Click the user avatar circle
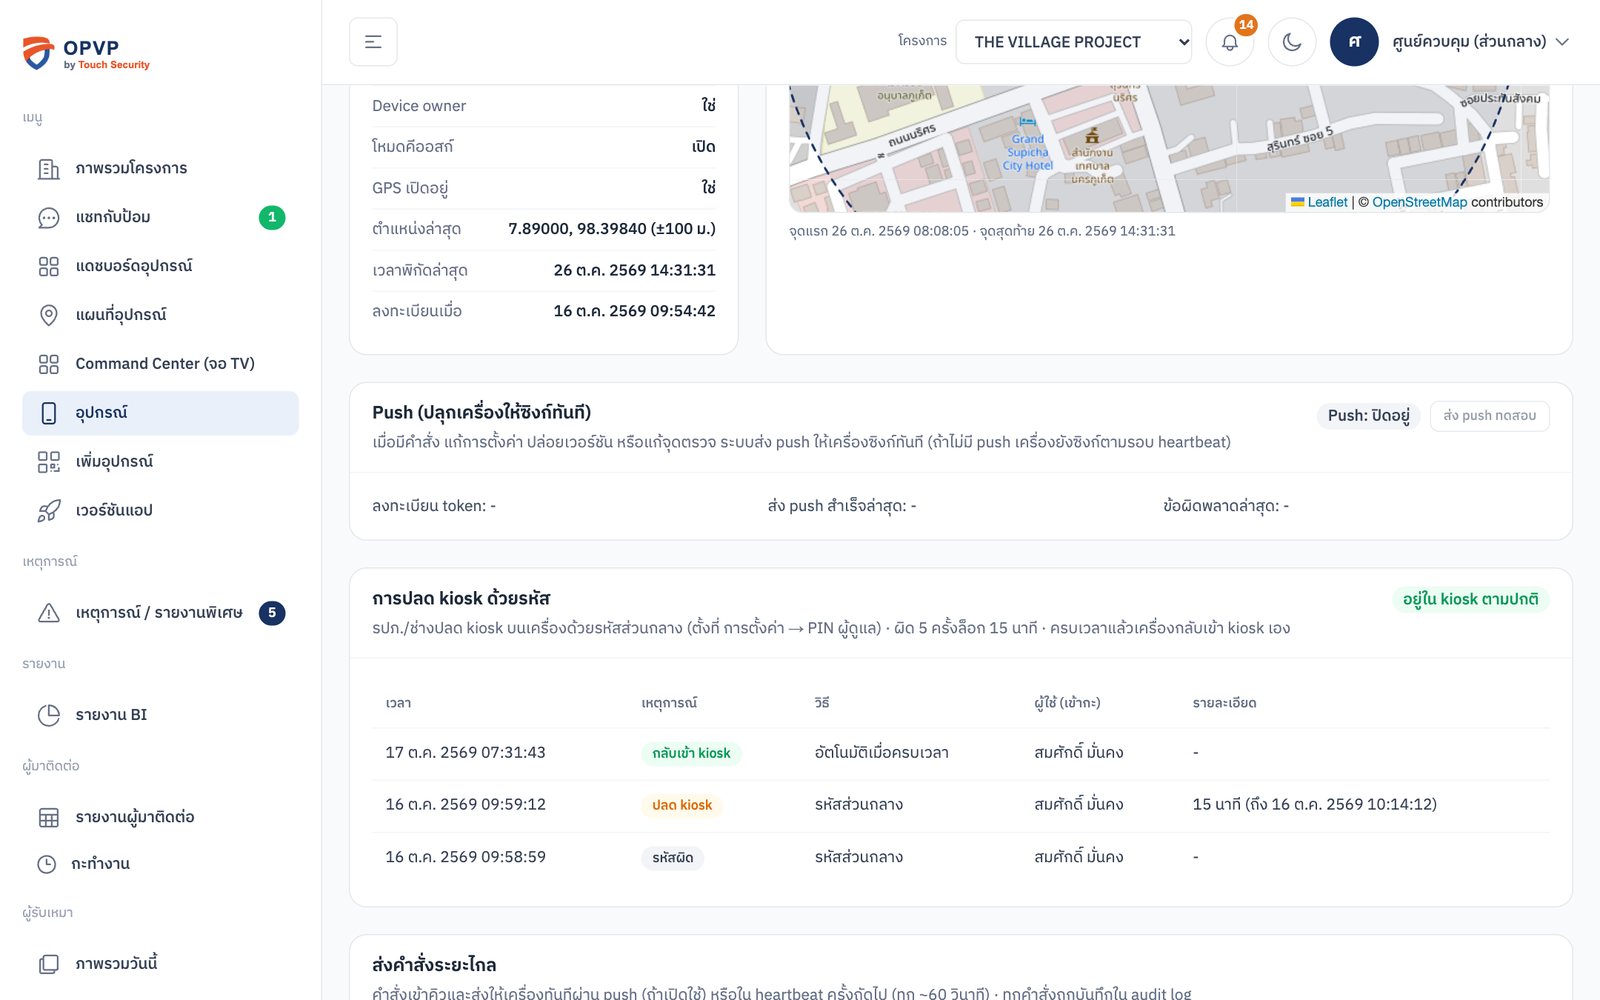 point(1354,42)
